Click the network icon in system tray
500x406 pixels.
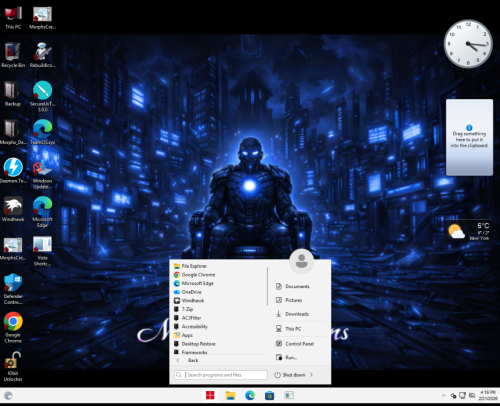pyautogui.click(x=462, y=396)
